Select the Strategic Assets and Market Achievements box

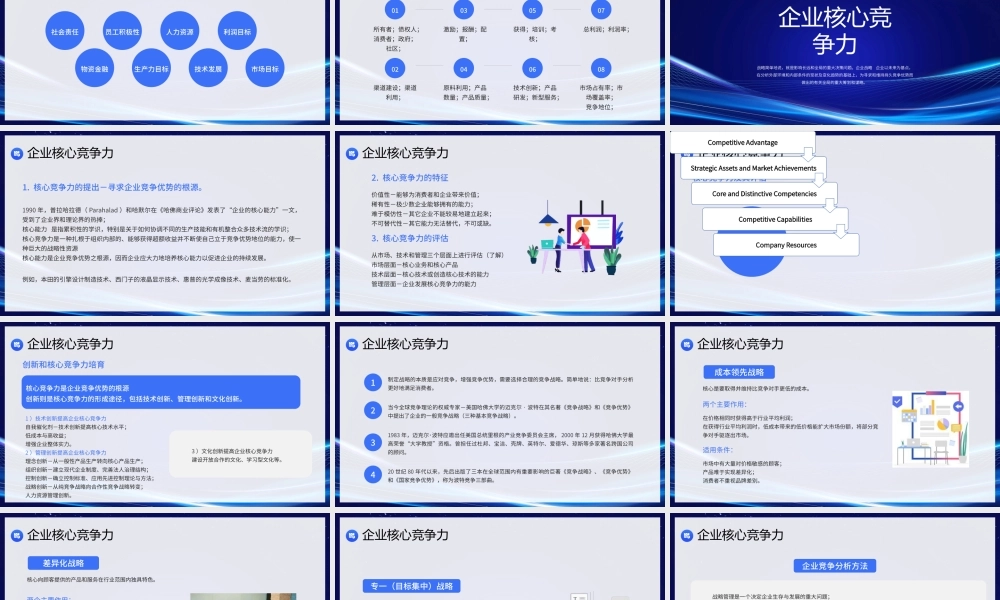pos(753,168)
